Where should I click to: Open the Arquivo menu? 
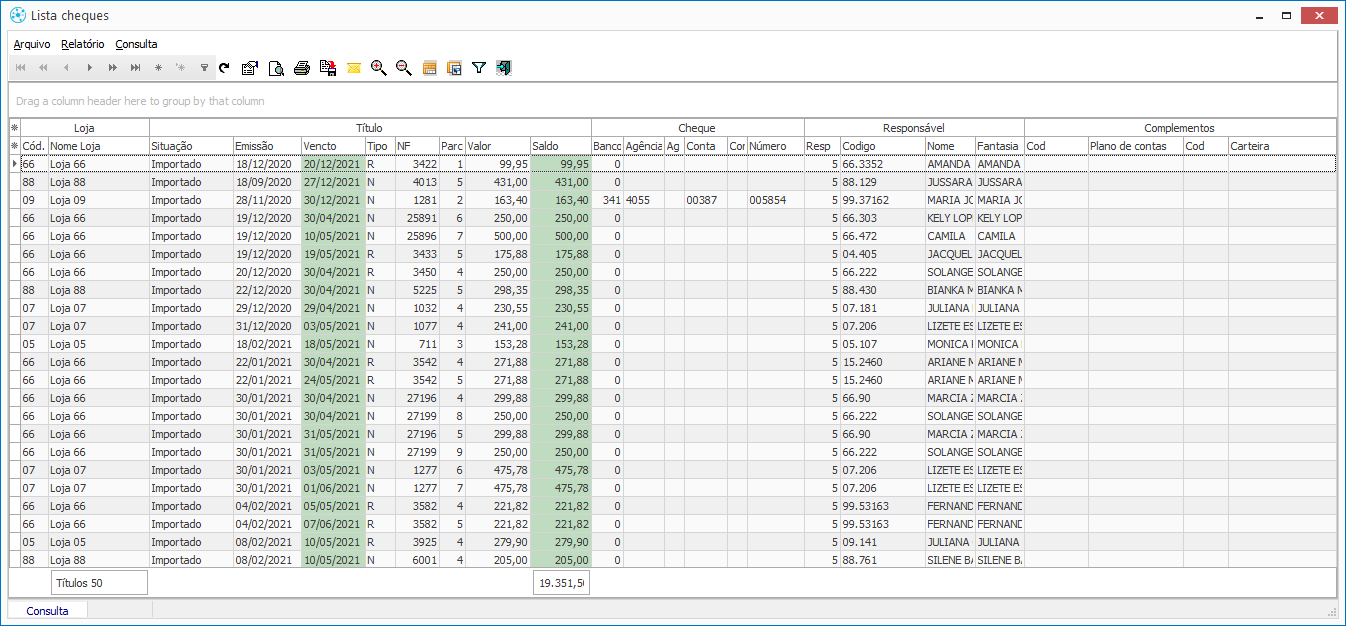coord(32,44)
